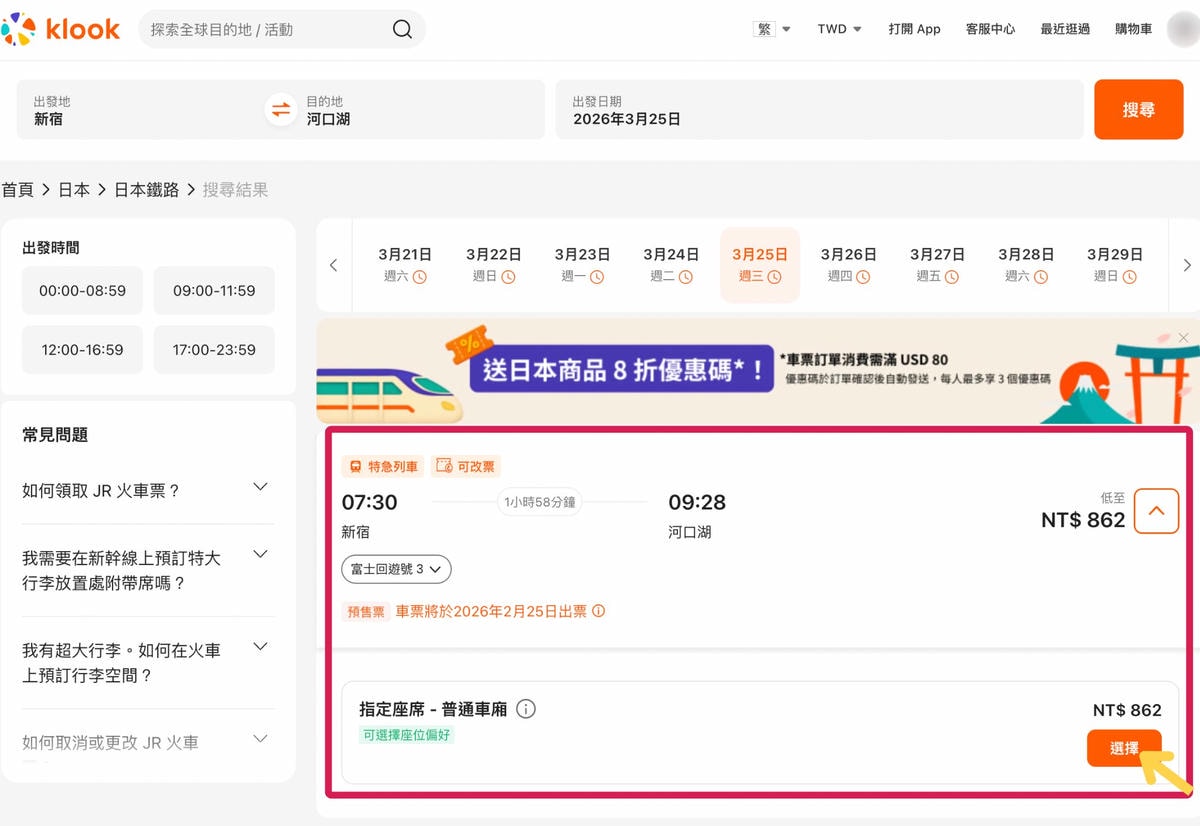Open the TWD currency dropdown
Image resolution: width=1200 pixels, height=826 pixels.
point(839,29)
